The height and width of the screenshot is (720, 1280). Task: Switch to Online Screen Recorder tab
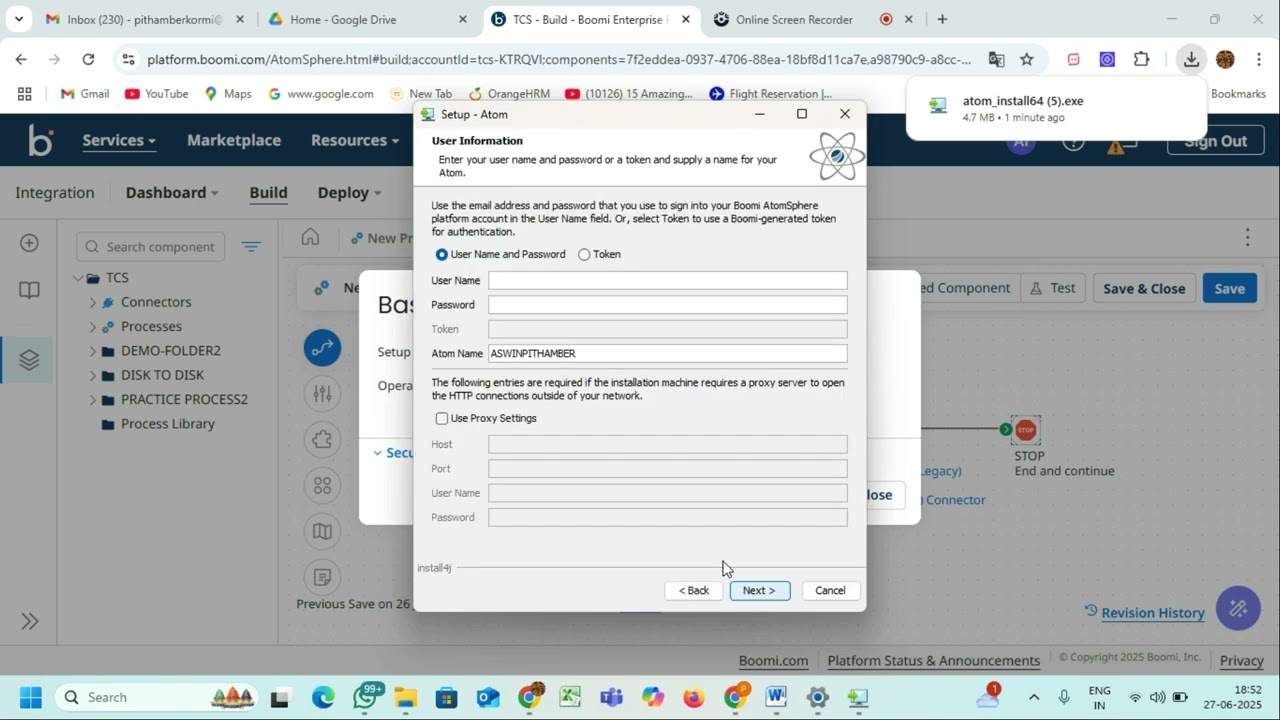coord(812,19)
